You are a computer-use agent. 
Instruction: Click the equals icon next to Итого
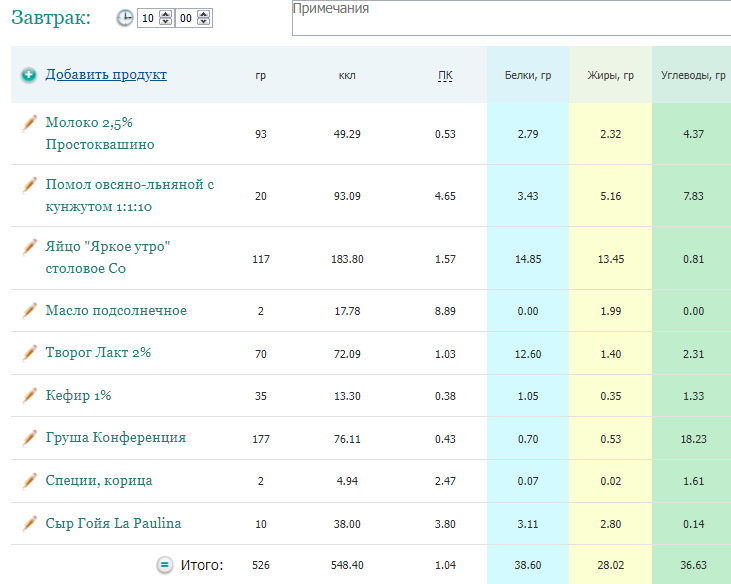point(164,565)
